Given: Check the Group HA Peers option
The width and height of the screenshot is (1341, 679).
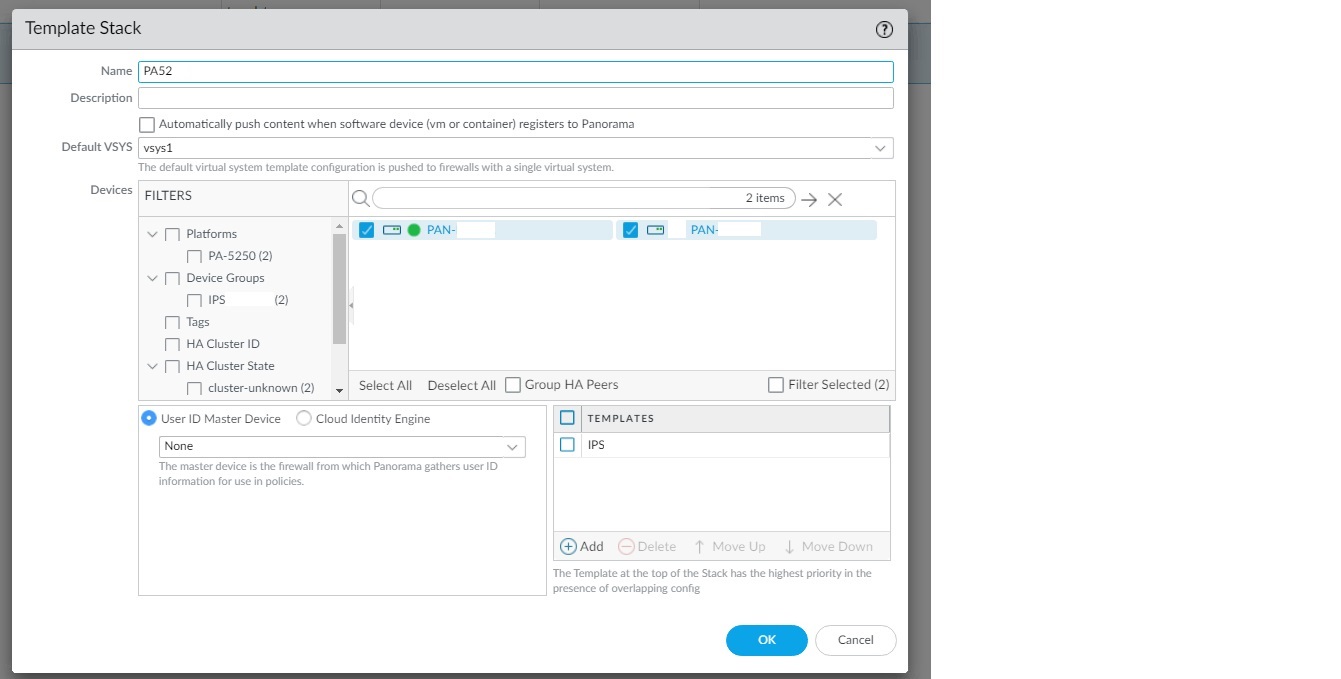Looking at the screenshot, I should (x=512, y=384).
